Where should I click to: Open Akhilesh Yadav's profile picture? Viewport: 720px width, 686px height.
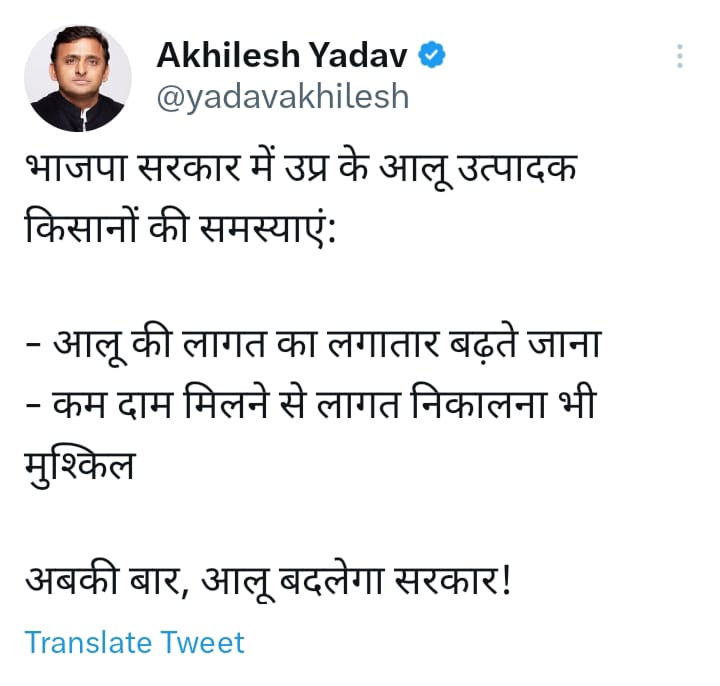(x=78, y=79)
